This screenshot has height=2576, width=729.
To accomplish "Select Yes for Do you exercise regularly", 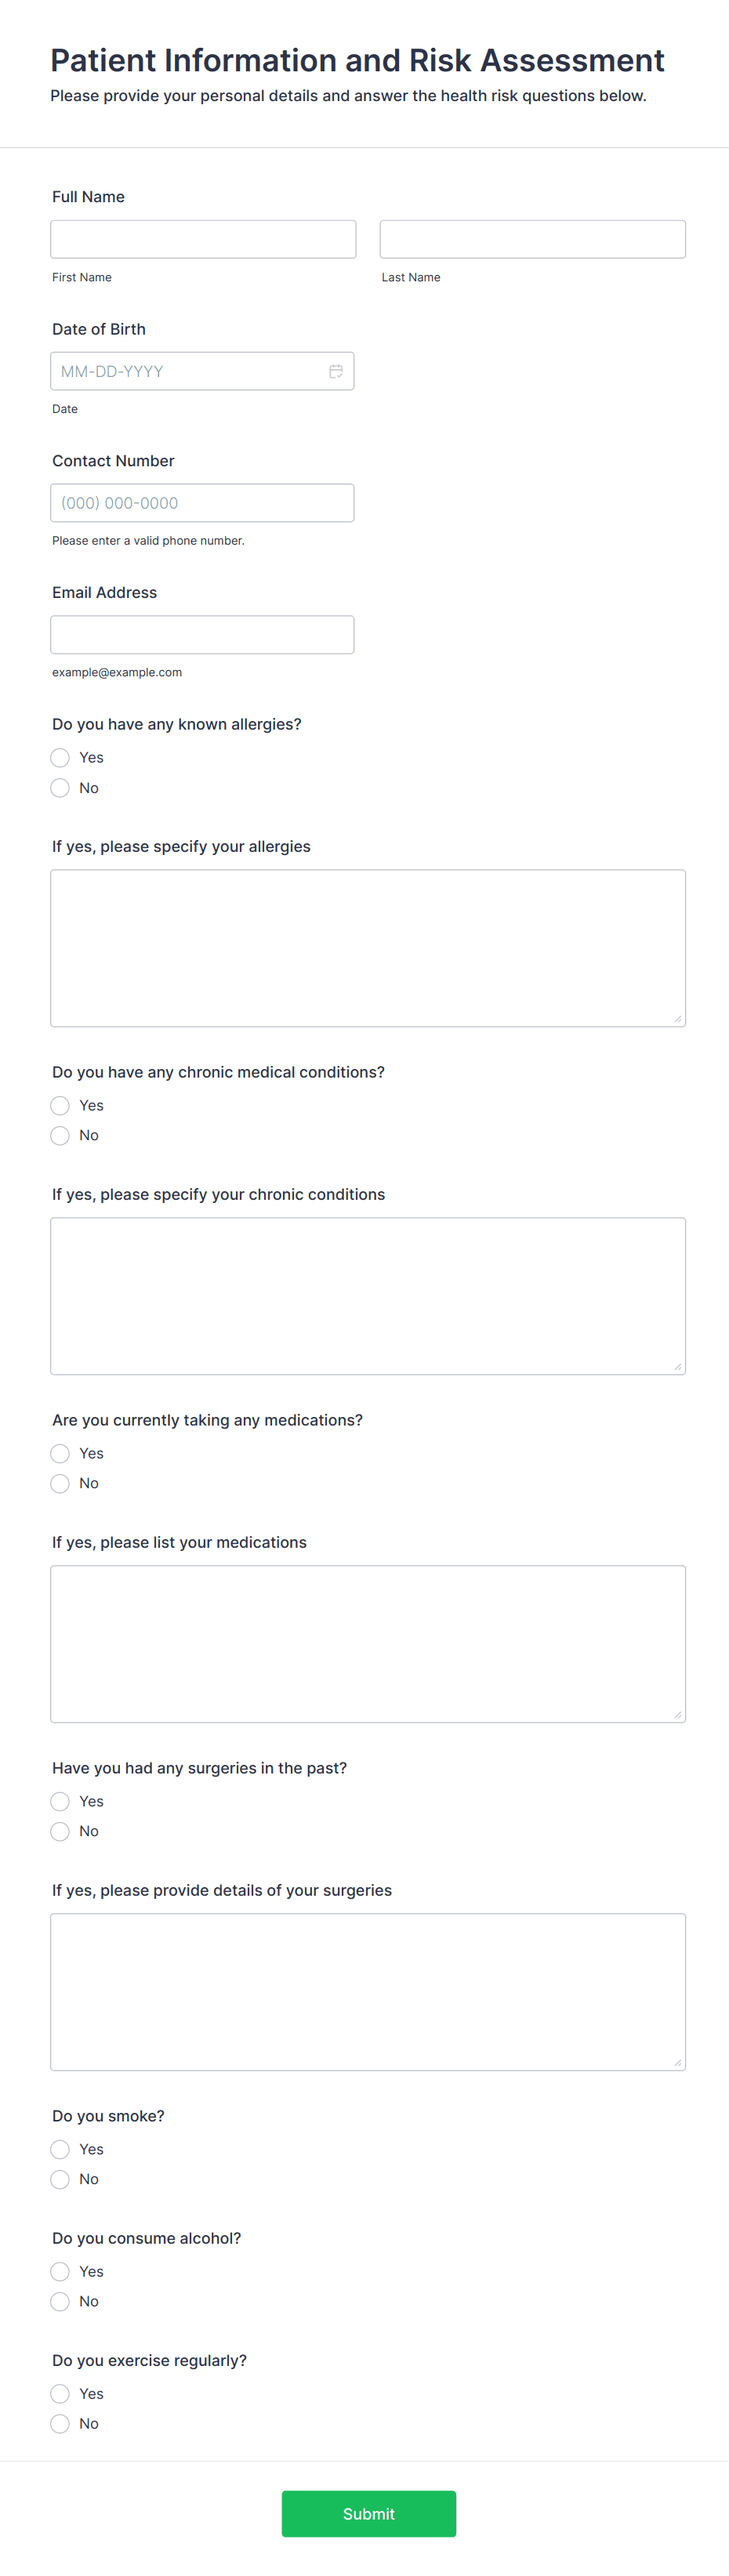I will tap(60, 2393).
